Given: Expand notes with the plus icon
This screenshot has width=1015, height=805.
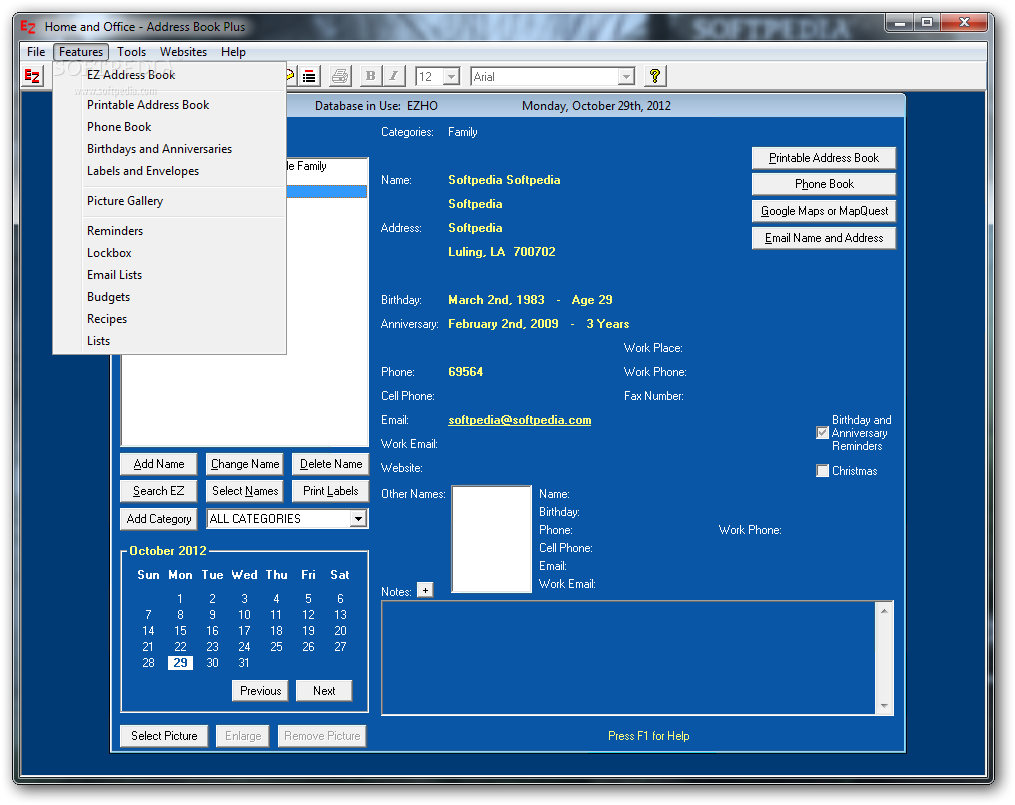Looking at the screenshot, I should pyautogui.click(x=425, y=590).
